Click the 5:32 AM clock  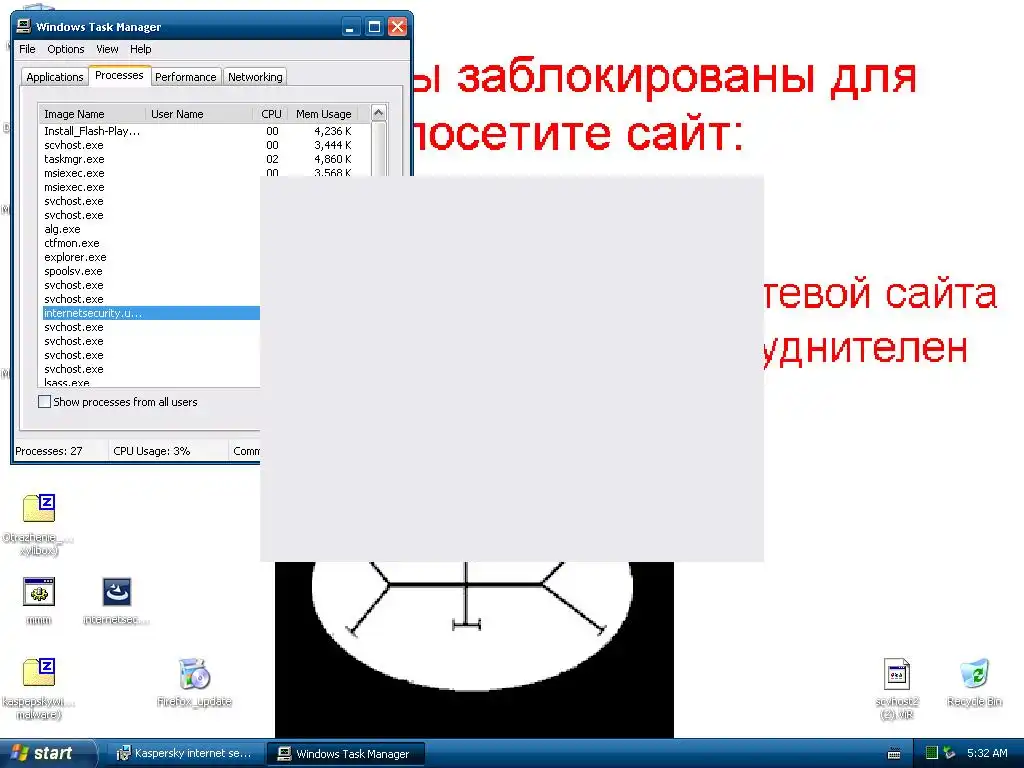987,753
